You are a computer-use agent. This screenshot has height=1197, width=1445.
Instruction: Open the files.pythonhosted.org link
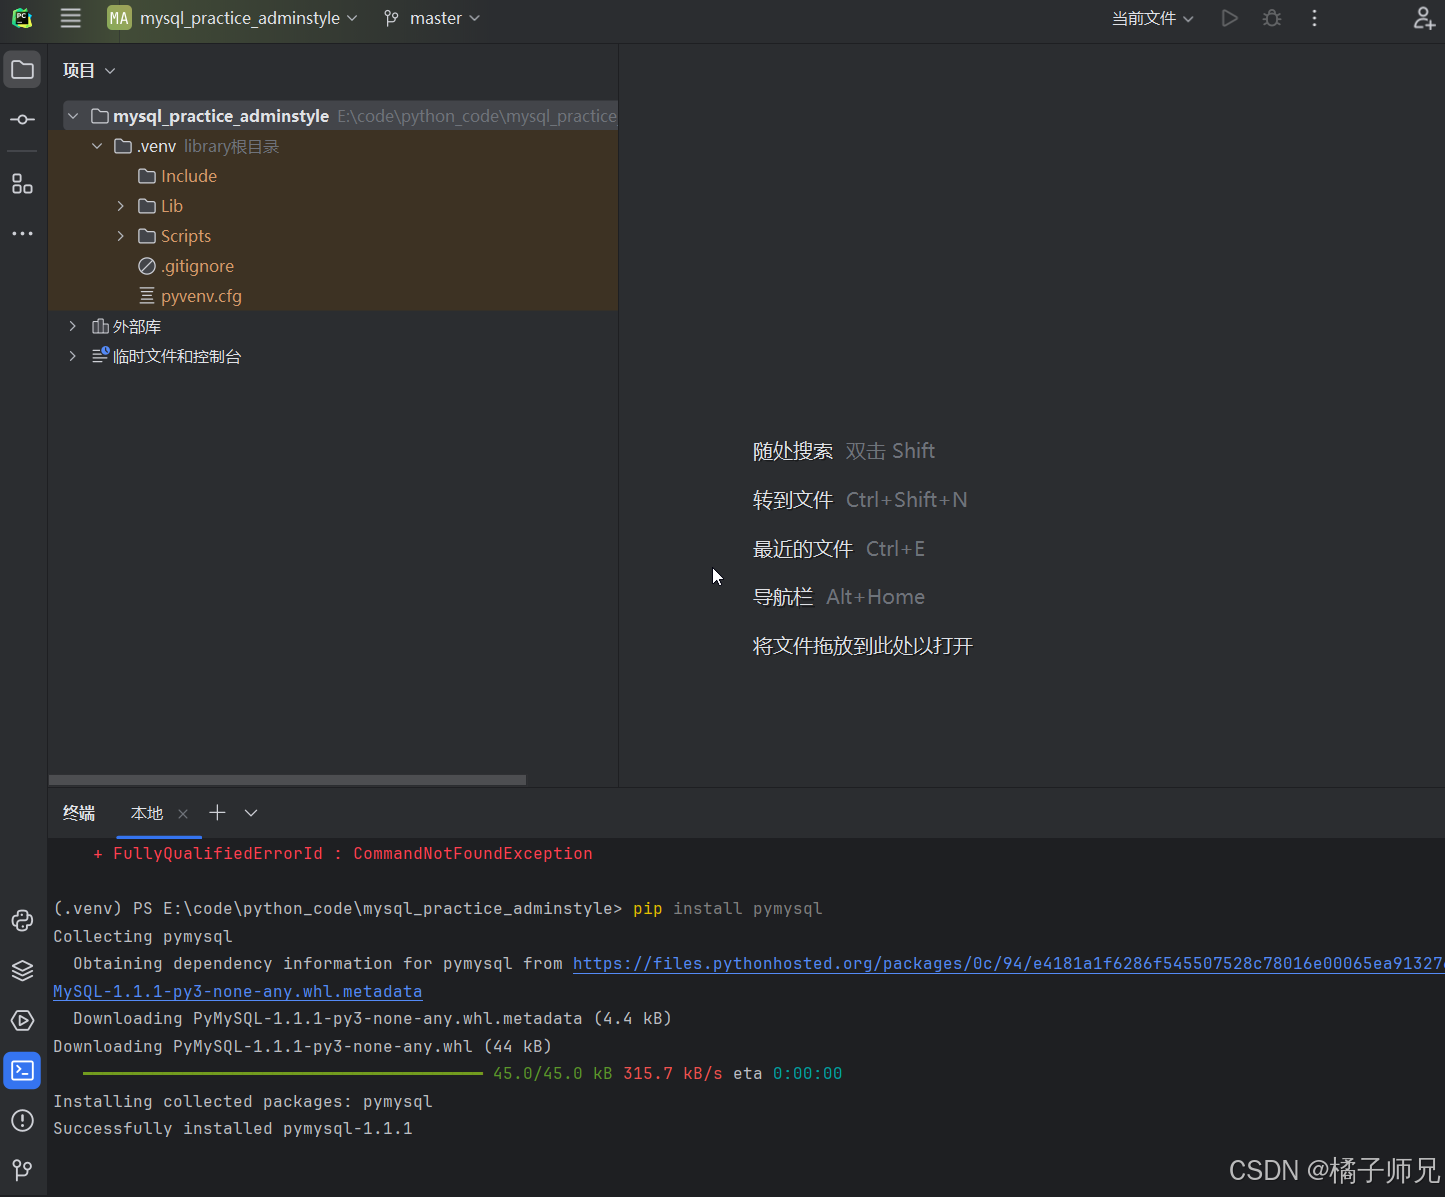1008,964
